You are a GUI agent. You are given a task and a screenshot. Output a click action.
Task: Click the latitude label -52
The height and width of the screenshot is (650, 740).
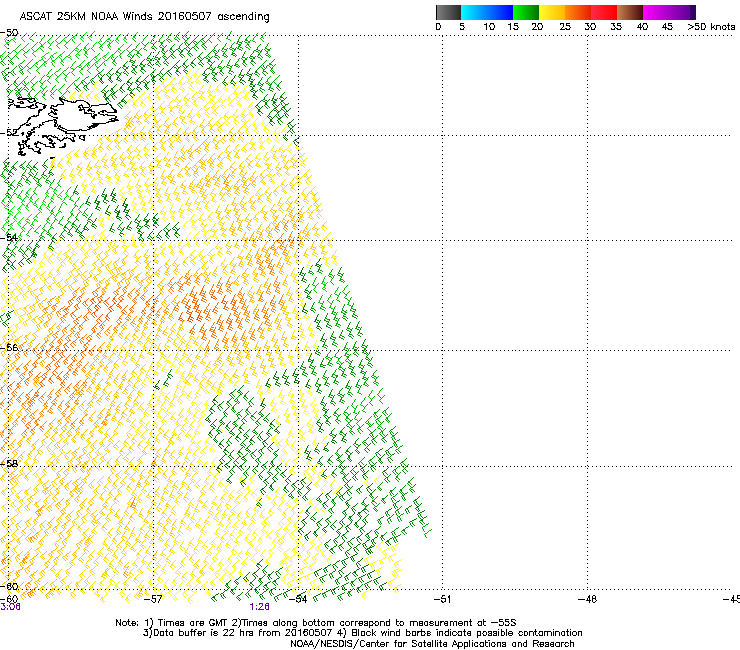[9, 133]
